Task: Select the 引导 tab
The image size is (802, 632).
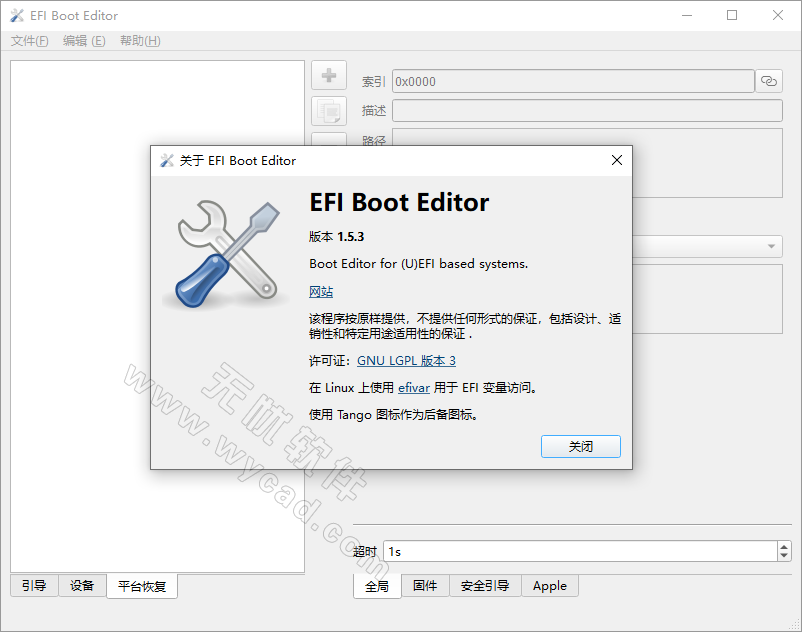Action: [x=33, y=586]
